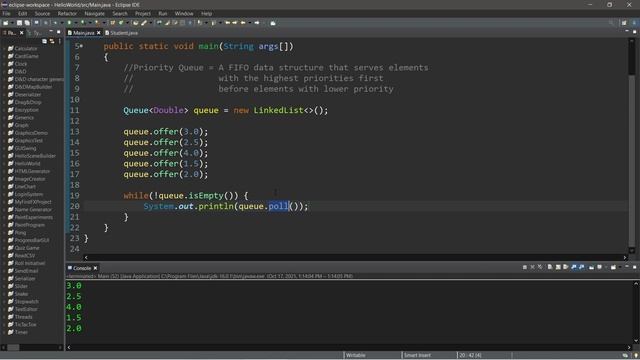Toggle Scroll Lock in Console toolbar

pos(558,267)
